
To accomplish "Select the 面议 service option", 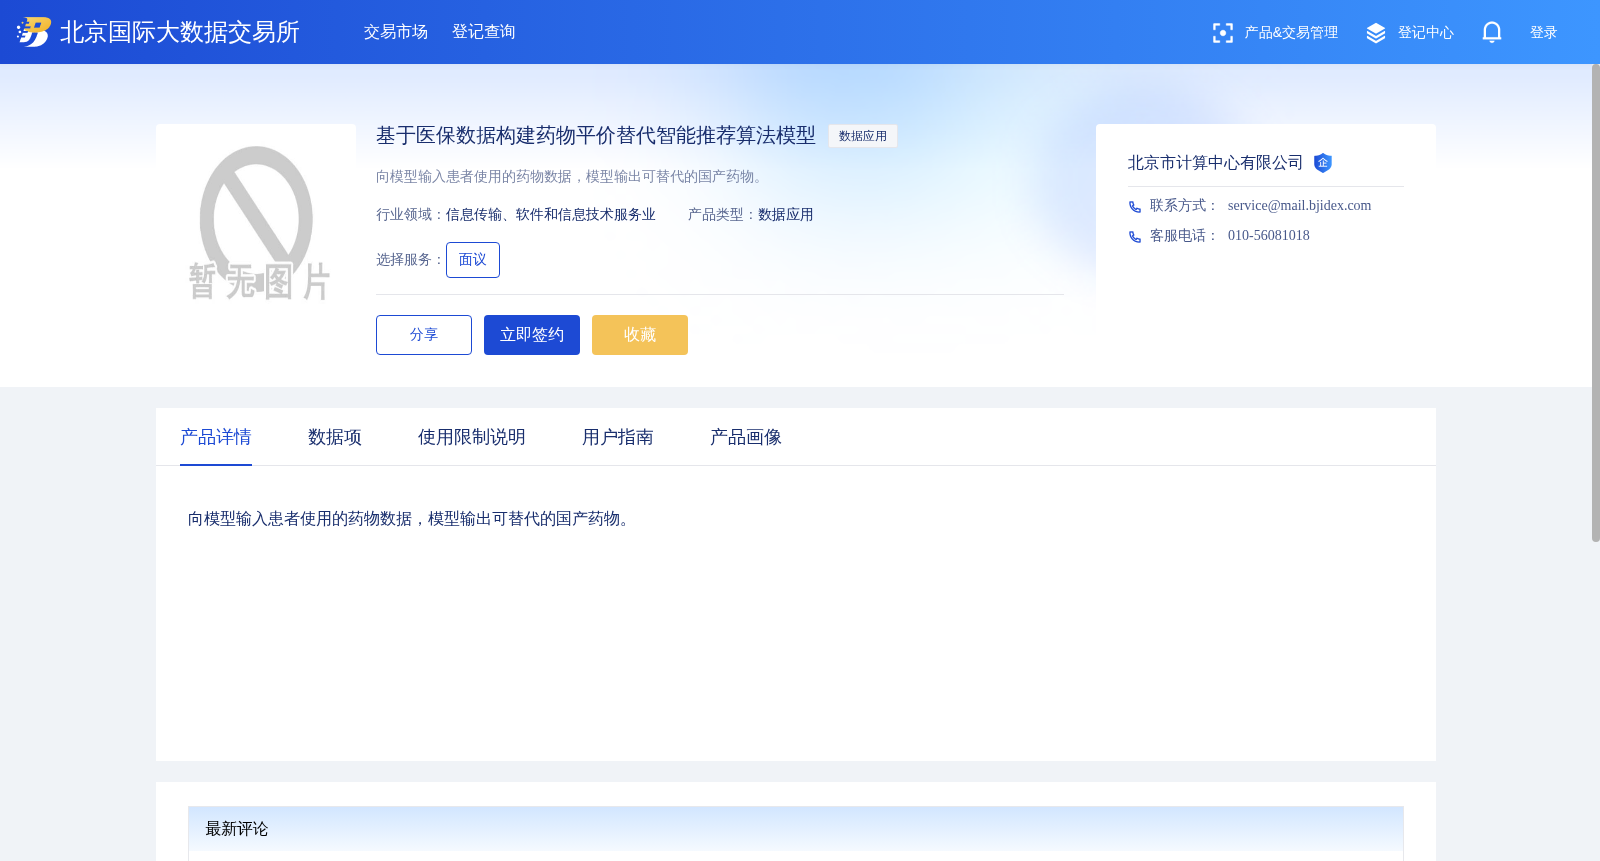I will tap(473, 260).
